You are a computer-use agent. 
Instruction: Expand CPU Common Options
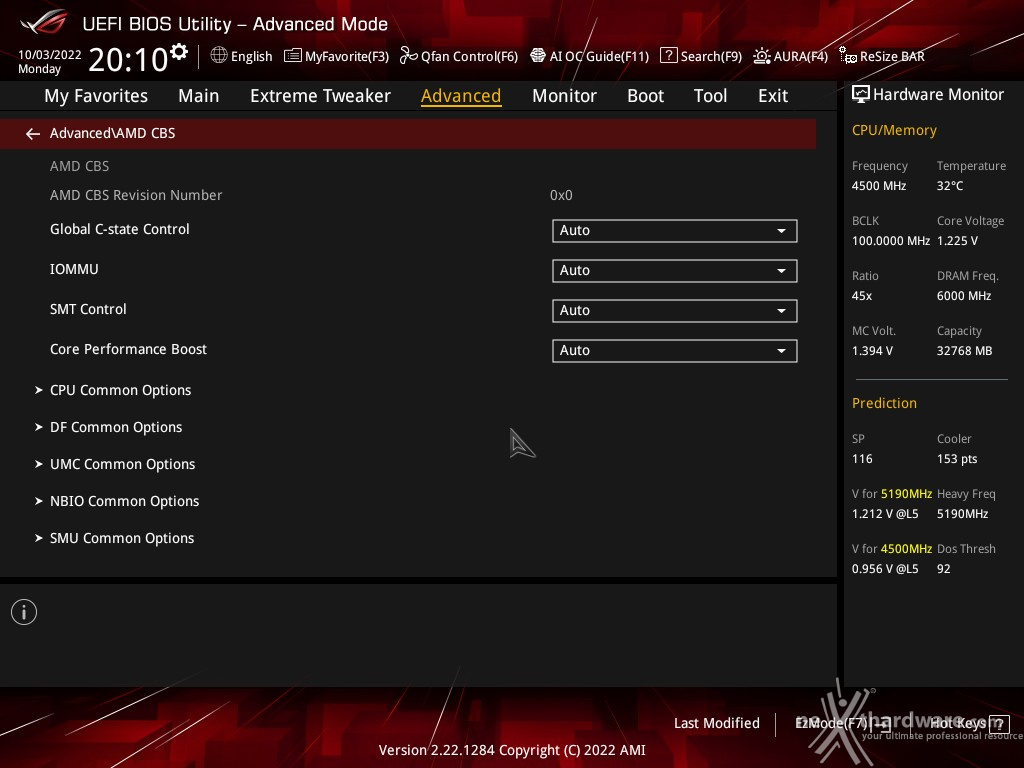[120, 390]
